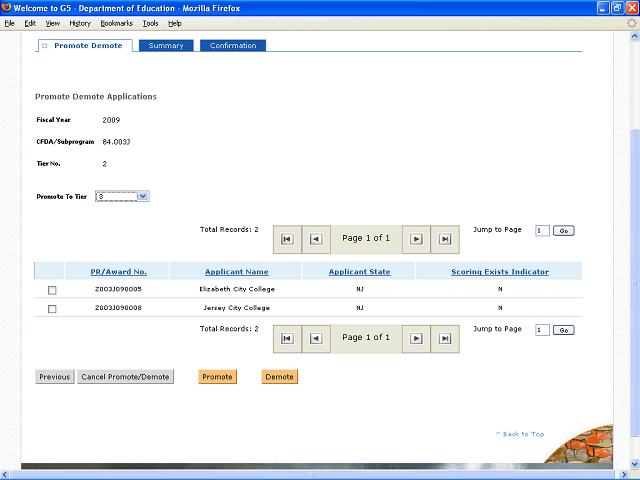Click the loading throbber icon in menu bar

[631, 23]
